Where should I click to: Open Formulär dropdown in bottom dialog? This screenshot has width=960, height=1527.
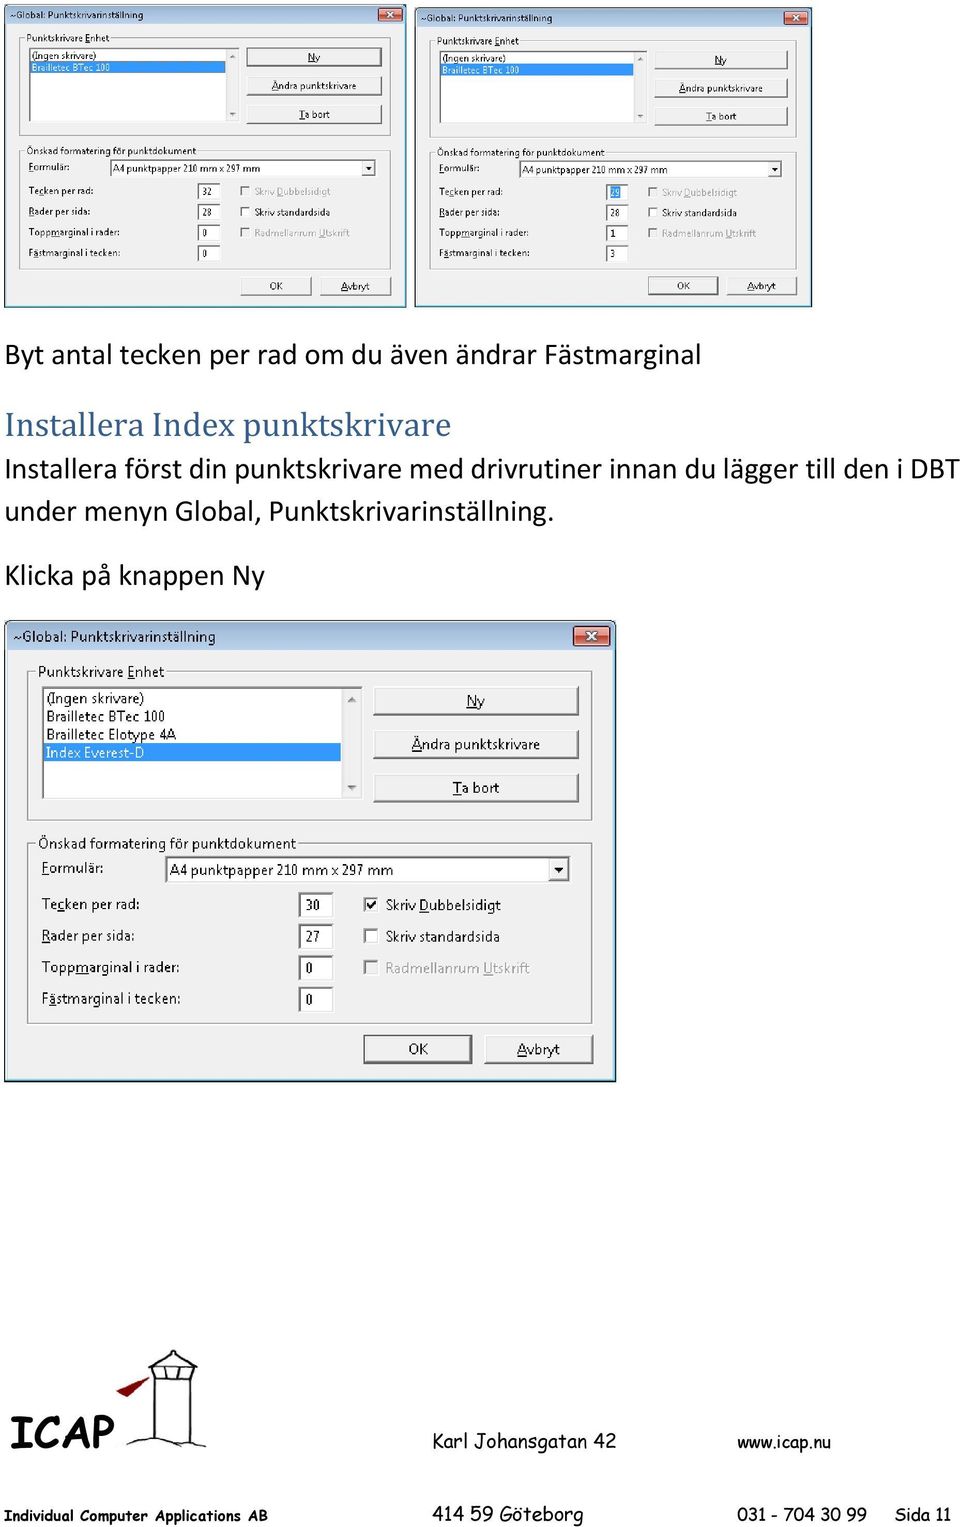[x=559, y=870]
